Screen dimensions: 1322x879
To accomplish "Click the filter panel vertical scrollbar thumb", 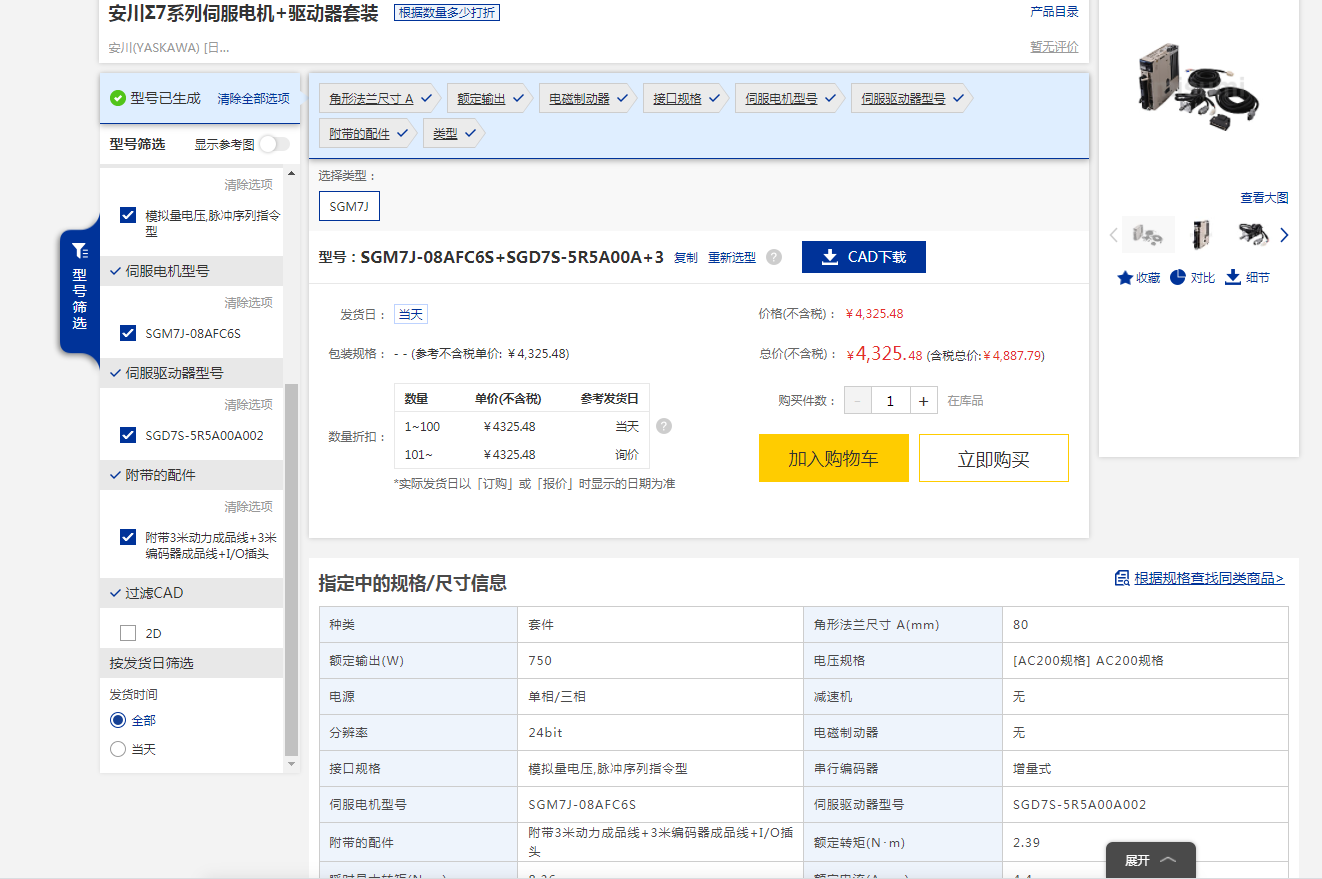I will tap(292, 568).
